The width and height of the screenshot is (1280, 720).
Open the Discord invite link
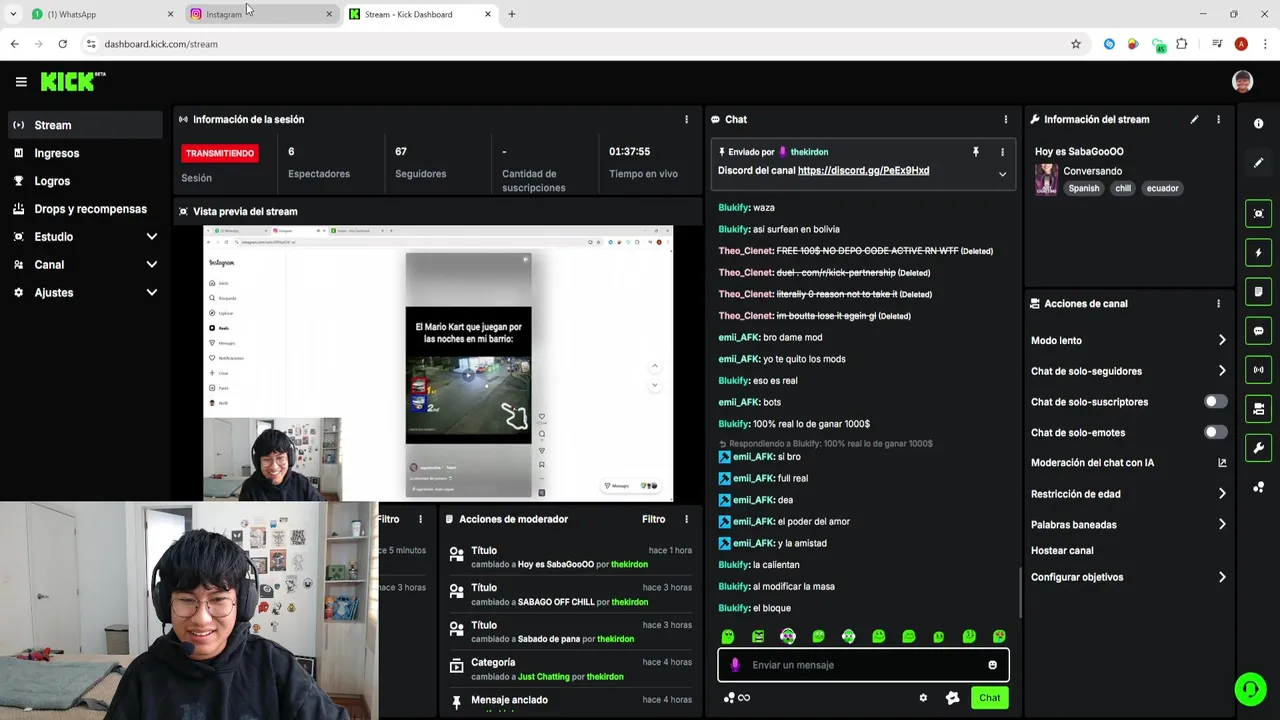pyautogui.click(x=863, y=171)
